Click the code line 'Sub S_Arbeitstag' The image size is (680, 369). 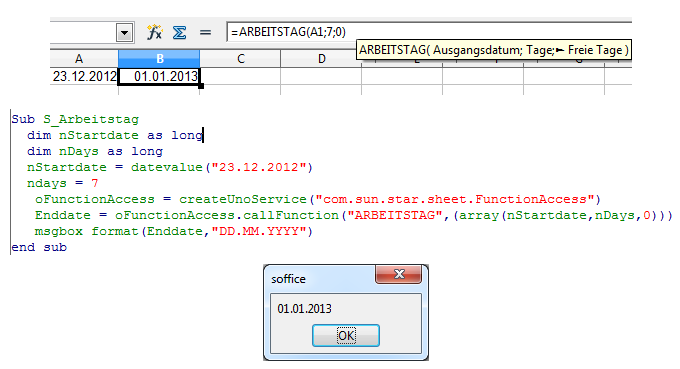75,119
